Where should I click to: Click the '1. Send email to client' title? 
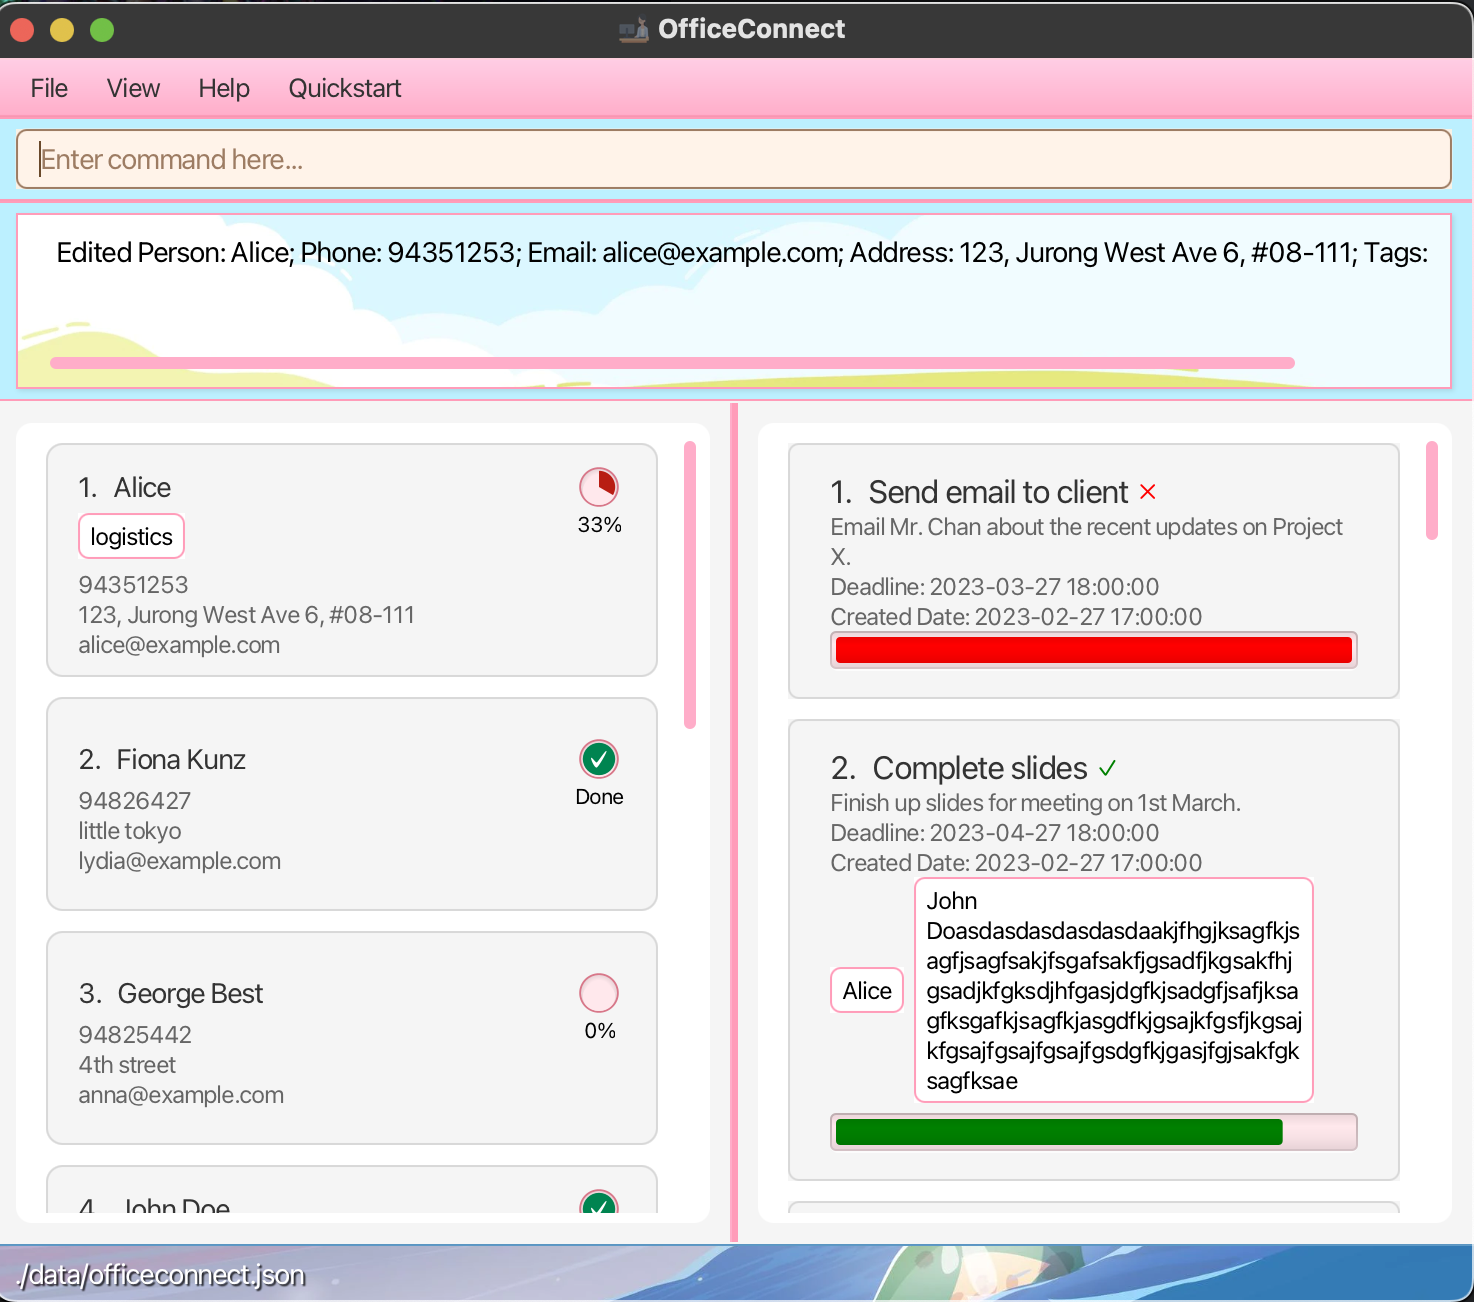tap(979, 492)
